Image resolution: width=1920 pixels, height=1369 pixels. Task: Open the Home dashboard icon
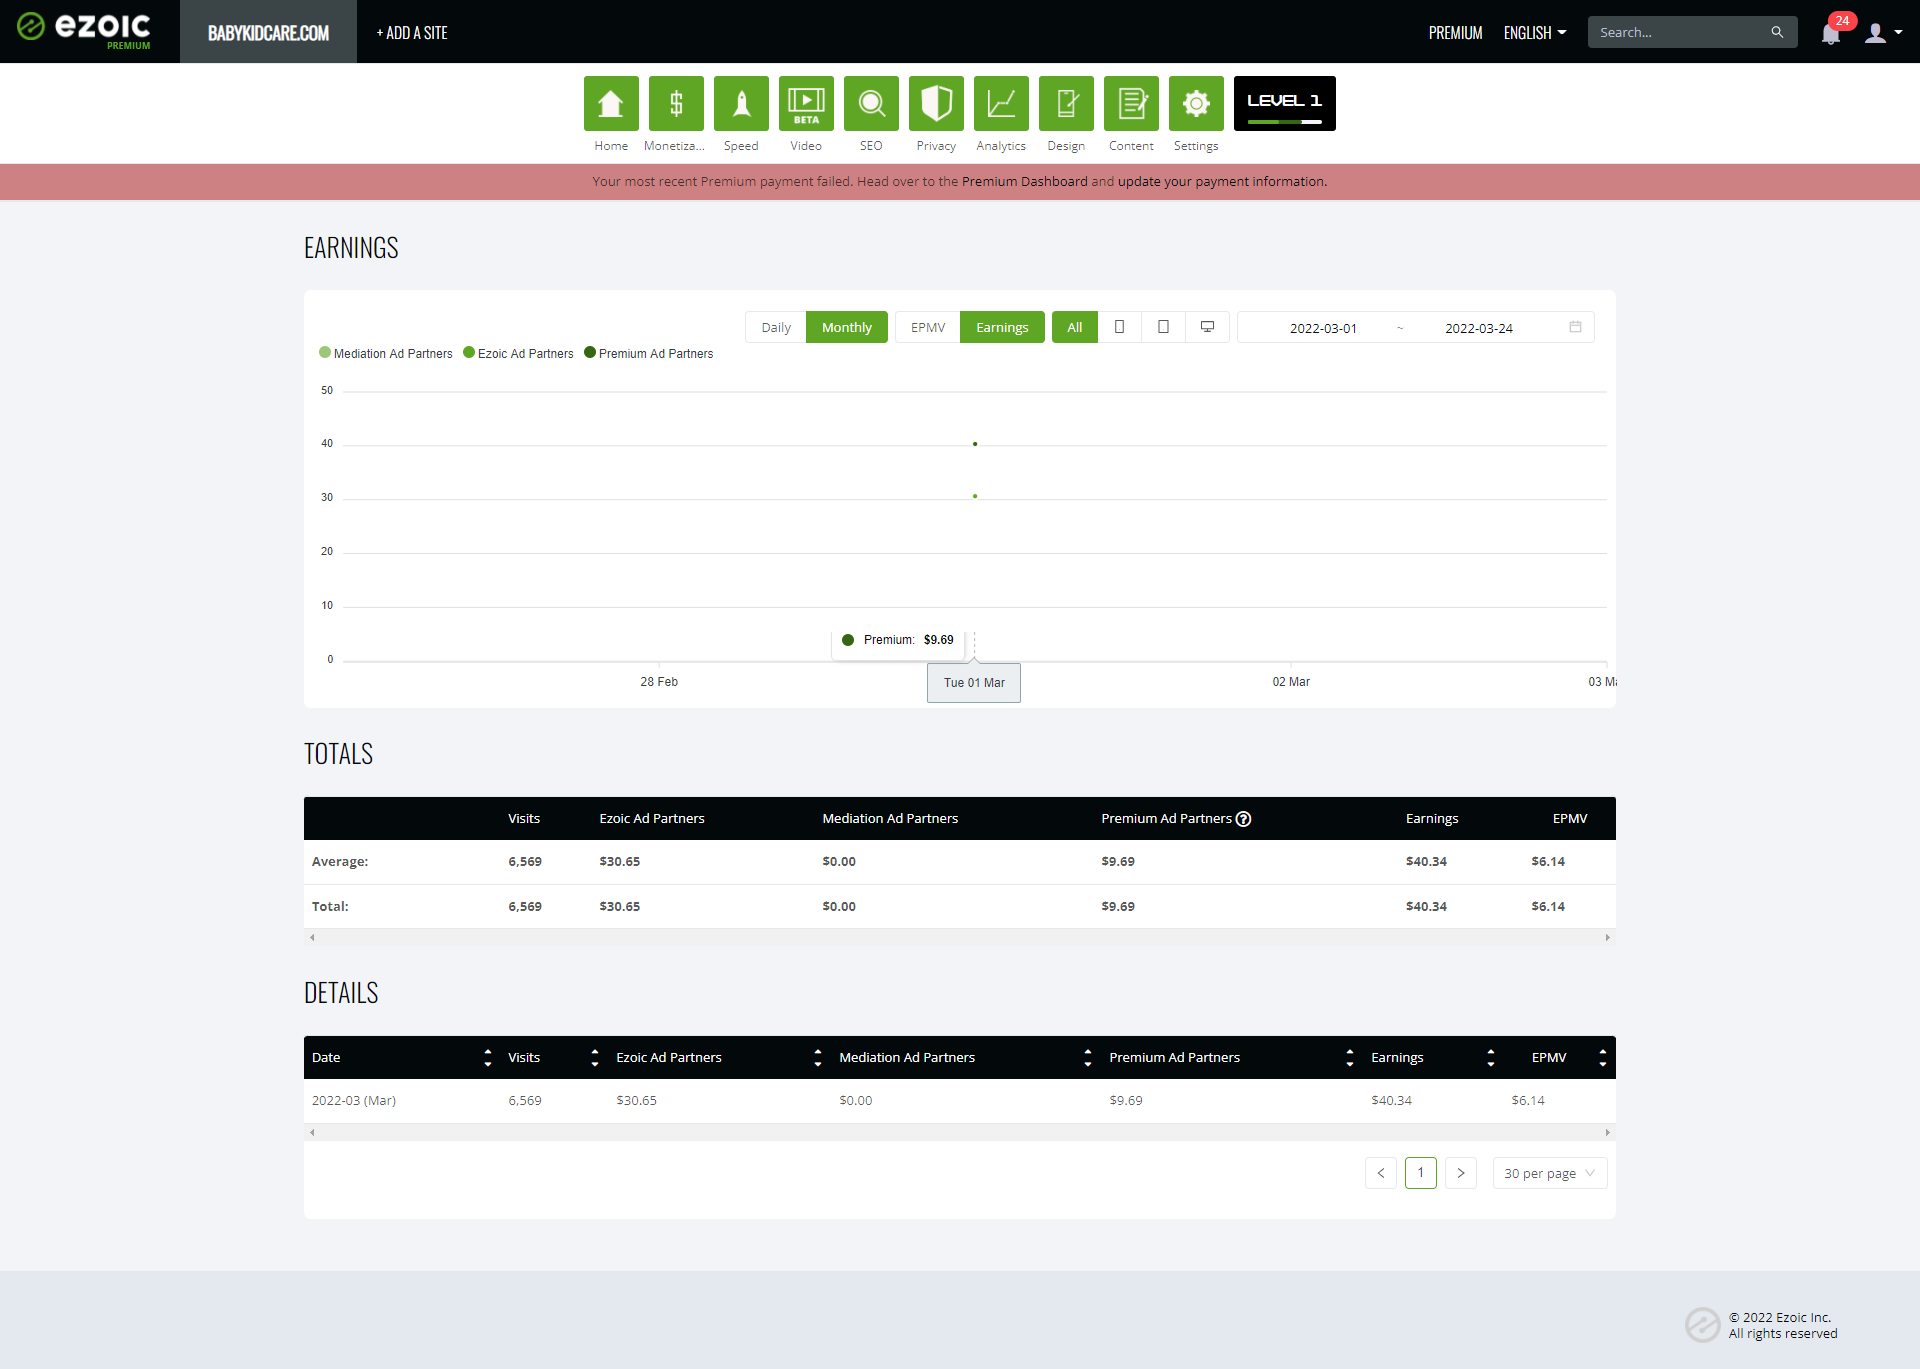pos(611,104)
